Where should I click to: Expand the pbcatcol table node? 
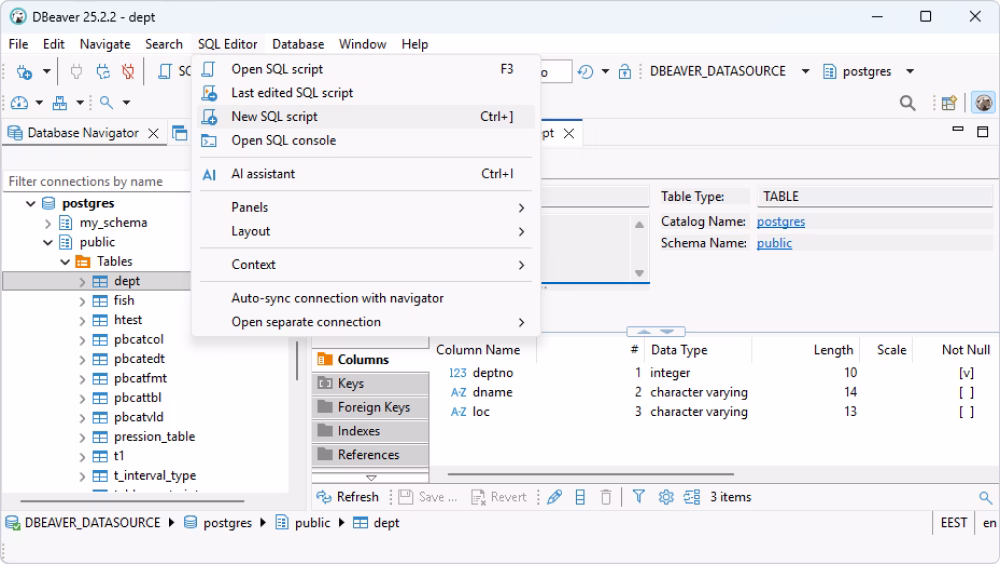(82, 340)
